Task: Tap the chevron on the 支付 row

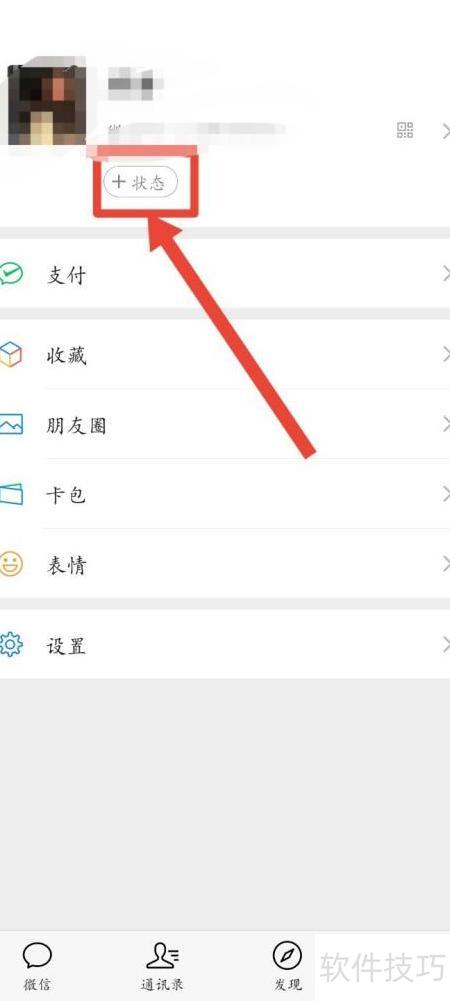Action: tap(446, 275)
